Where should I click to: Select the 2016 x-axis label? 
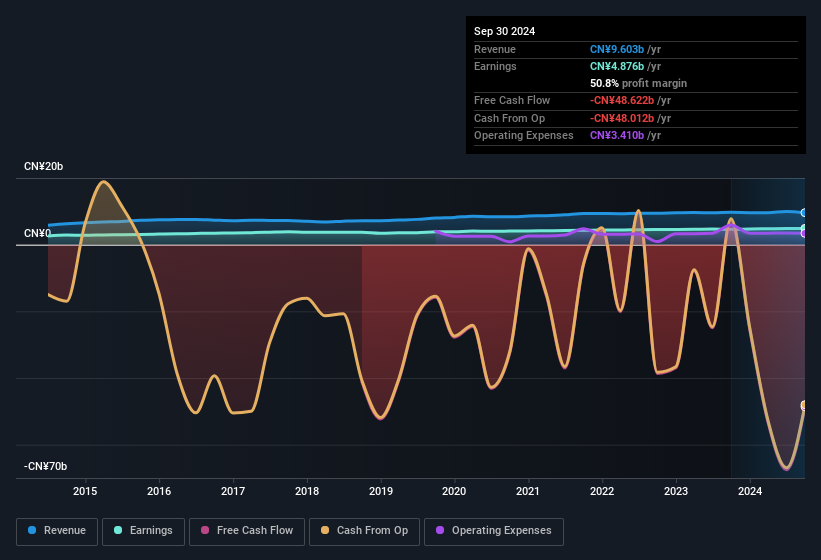[159, 491]
